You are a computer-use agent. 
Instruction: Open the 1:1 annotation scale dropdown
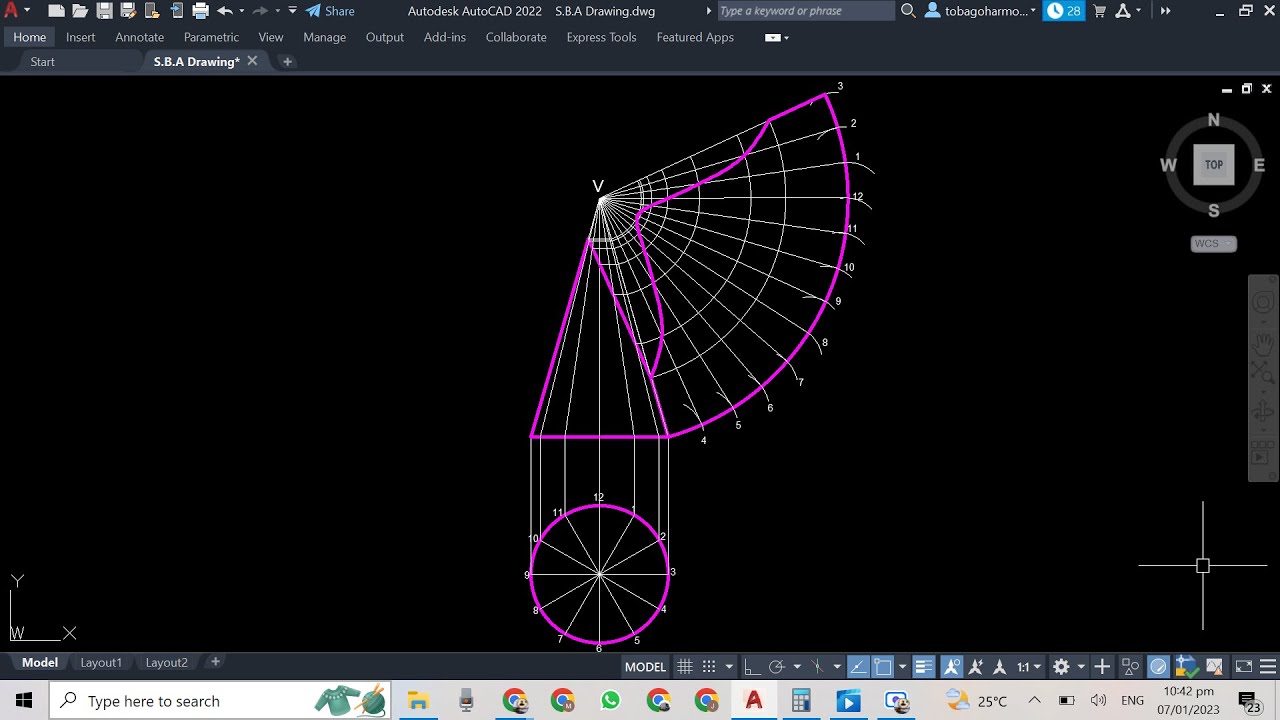tap(1029, 667)
